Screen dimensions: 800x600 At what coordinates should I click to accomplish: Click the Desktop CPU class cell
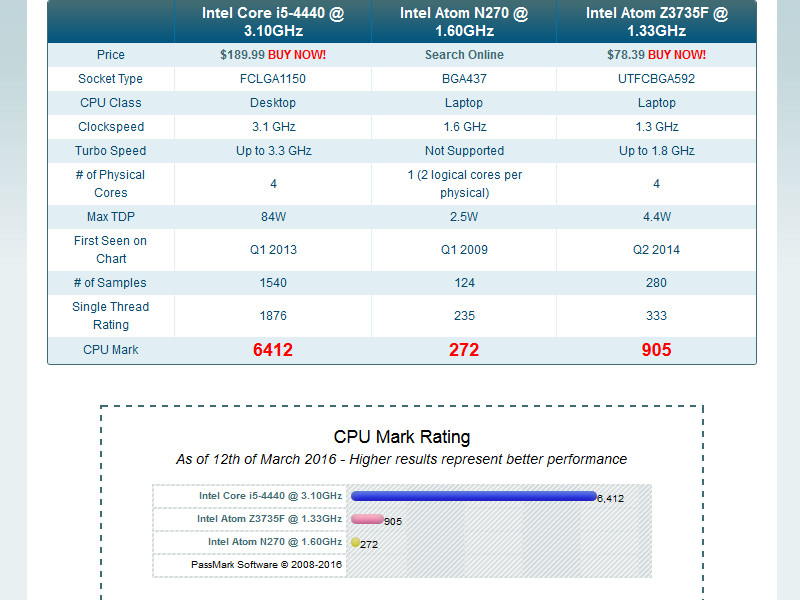click(273, 103)
